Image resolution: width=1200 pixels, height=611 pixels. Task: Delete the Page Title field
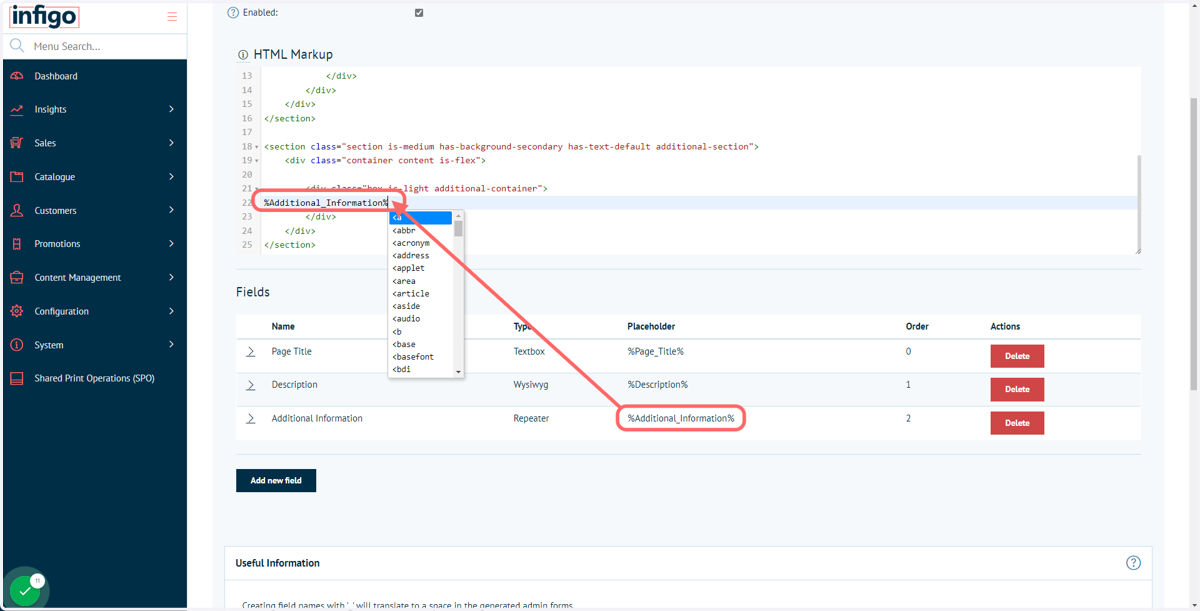(1017, 356)
